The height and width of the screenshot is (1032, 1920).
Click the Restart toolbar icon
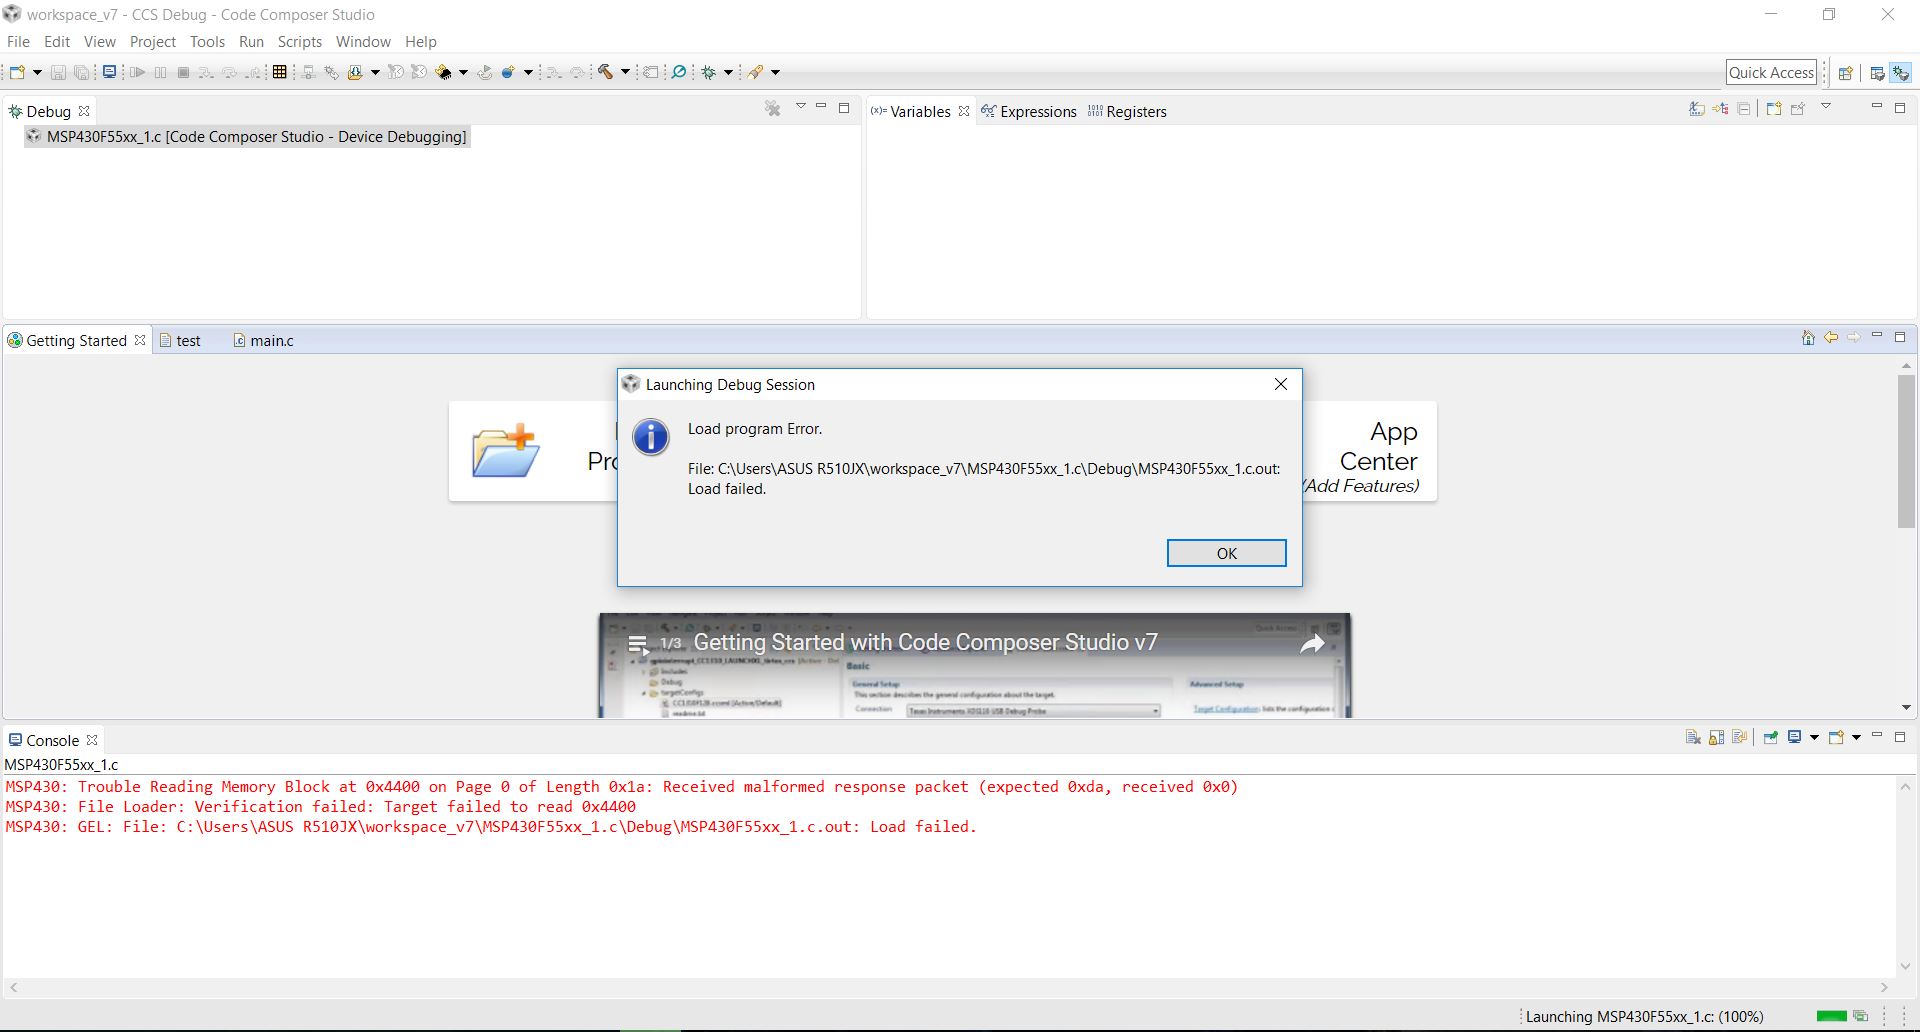coord(485,72)
